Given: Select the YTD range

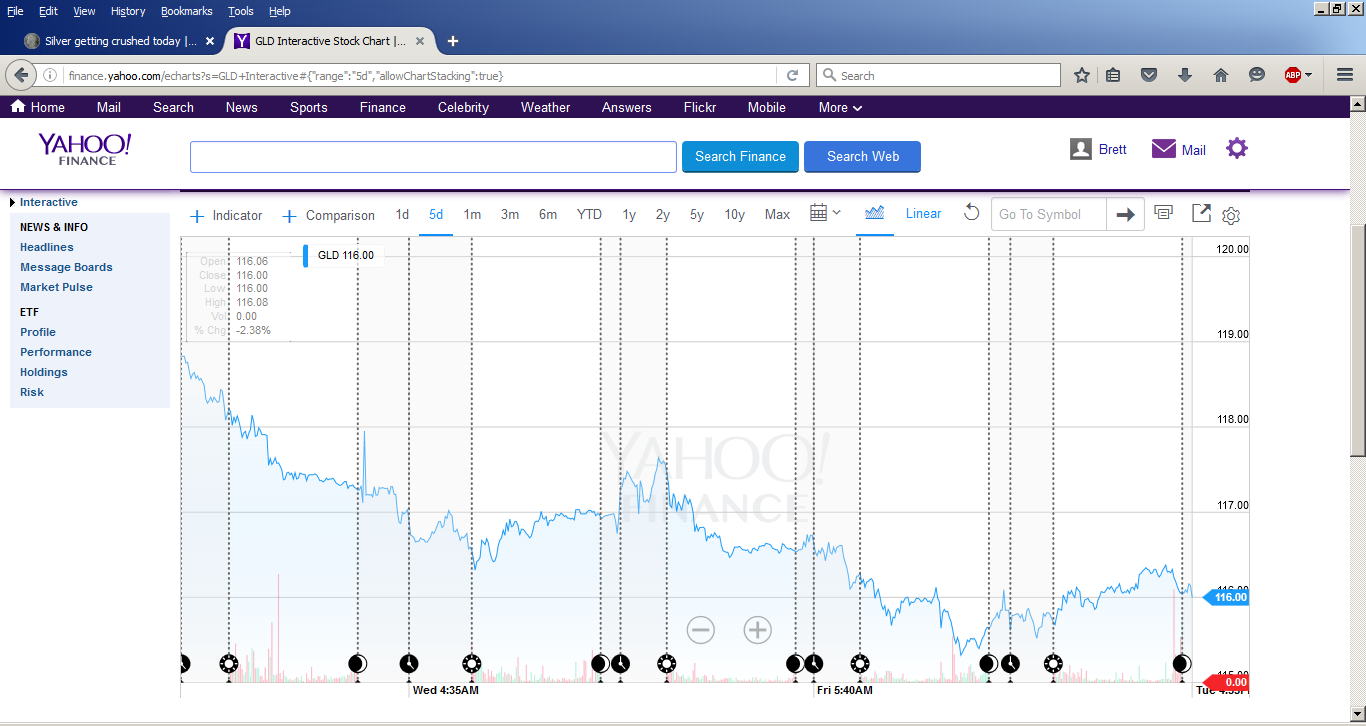Looking at the screenshot, I should [x=589, y=215].
